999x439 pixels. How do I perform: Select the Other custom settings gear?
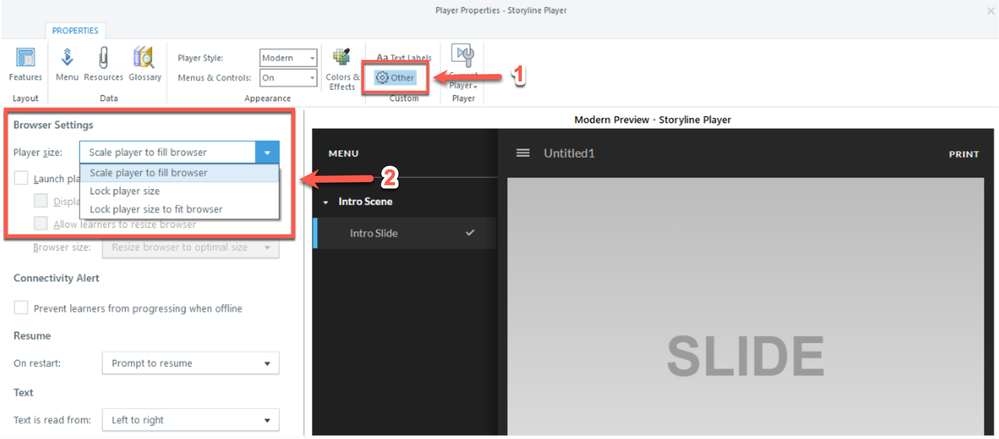(x=395, y=78)
